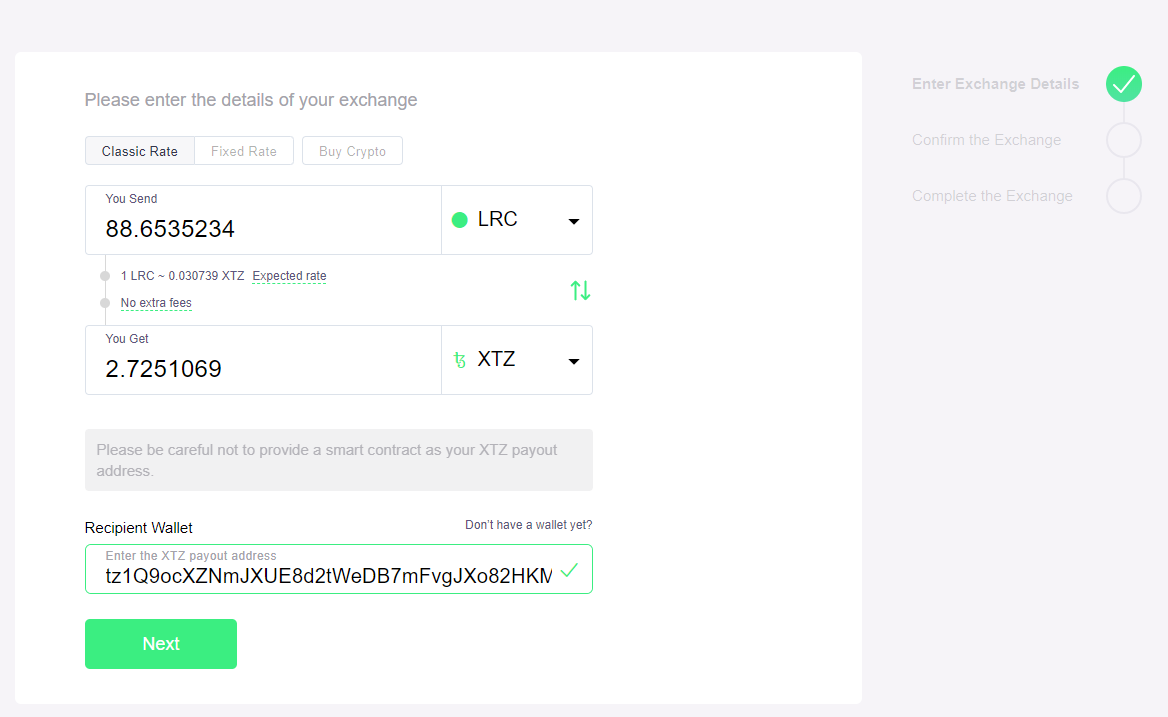The height and width of the screenshot is (717, 1168).
Task: Open the Don't have a wallet yet link
Action: [x=528, y=525]
